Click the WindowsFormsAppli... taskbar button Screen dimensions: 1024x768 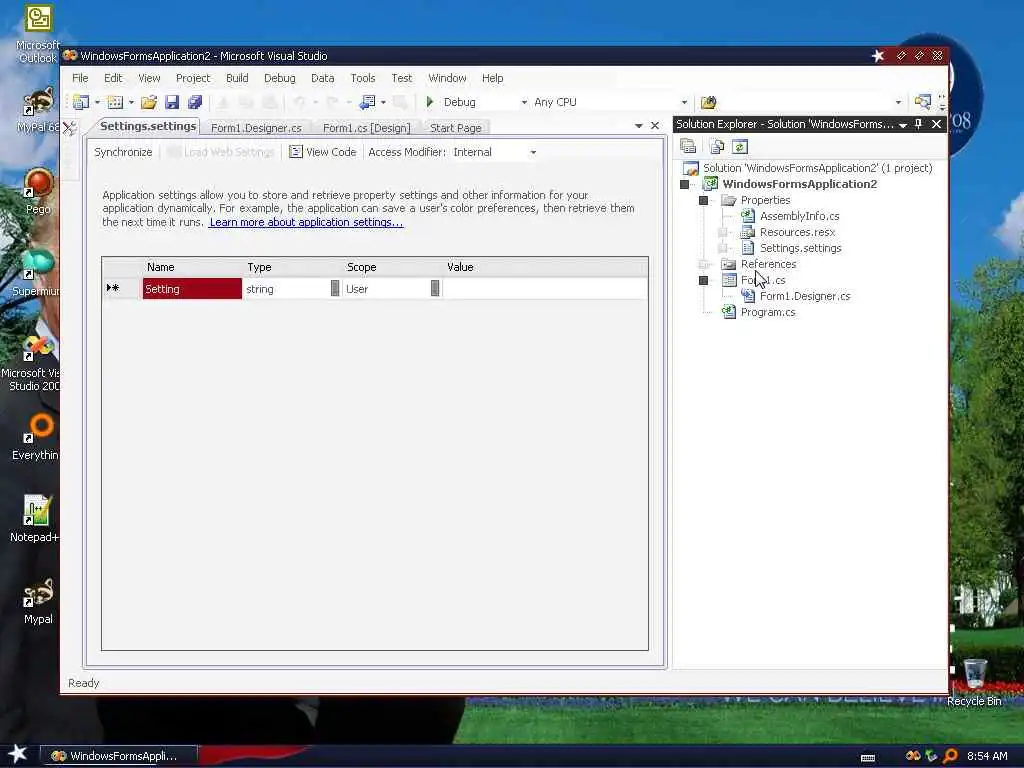[x=120, y=756]
